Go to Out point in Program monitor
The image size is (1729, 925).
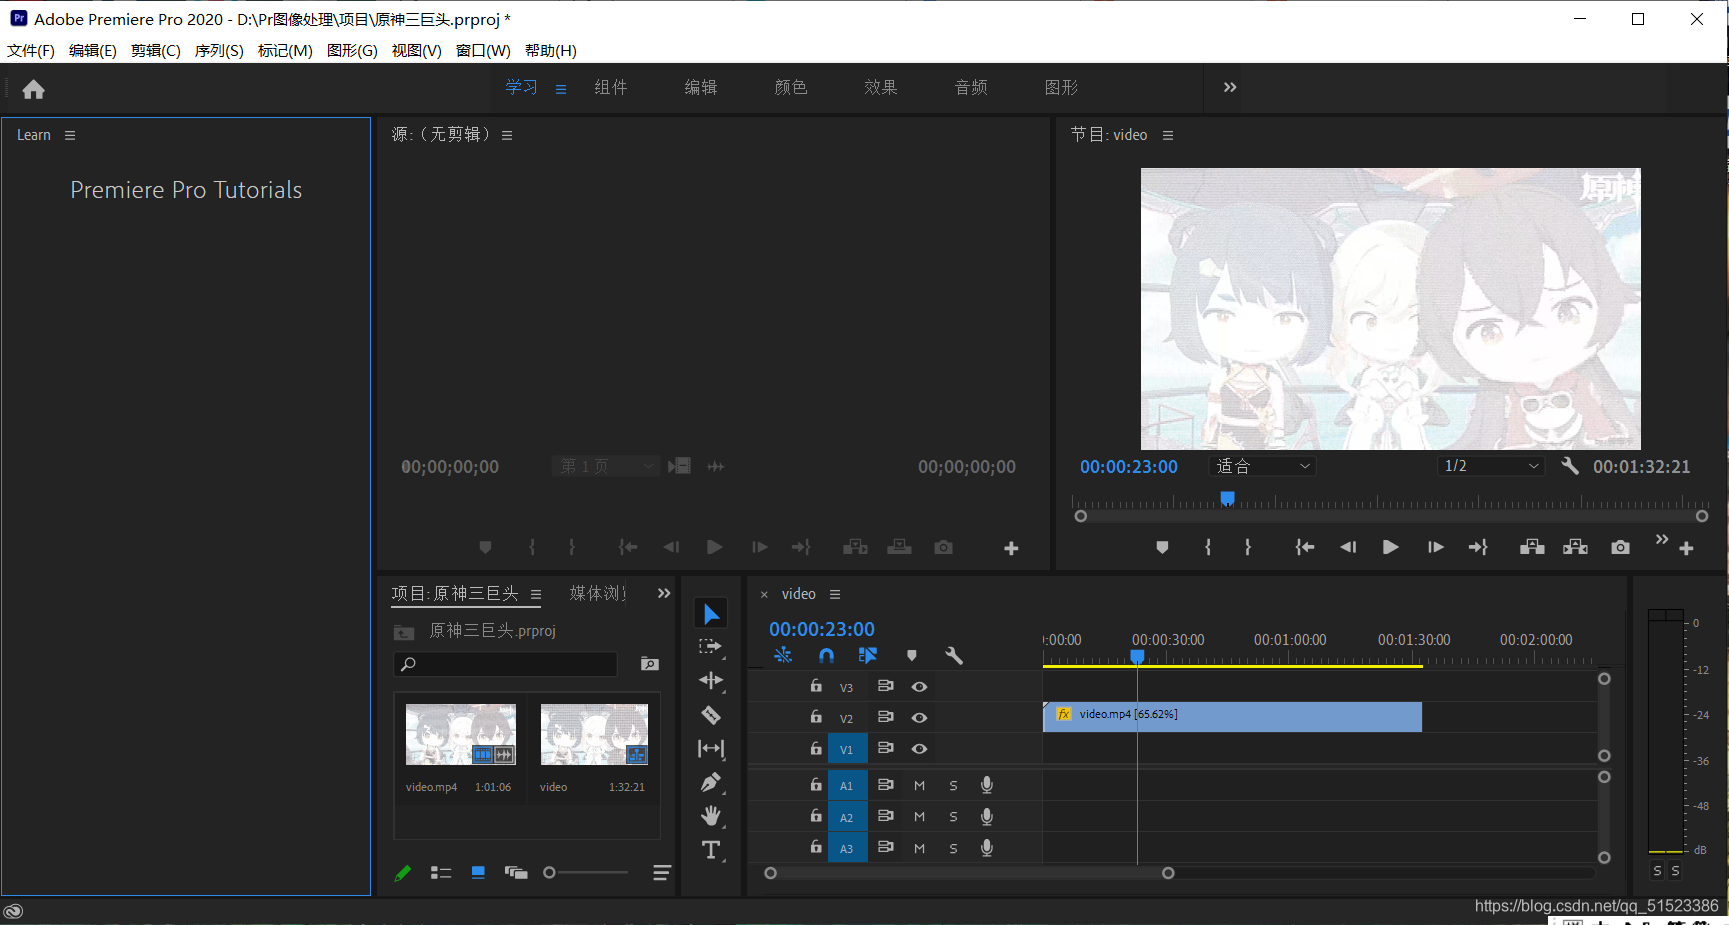click(x=1478, y=547)
